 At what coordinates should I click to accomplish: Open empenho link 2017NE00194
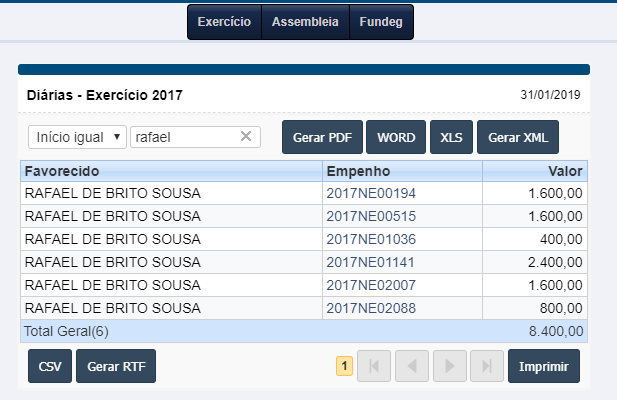pos(370,193)
